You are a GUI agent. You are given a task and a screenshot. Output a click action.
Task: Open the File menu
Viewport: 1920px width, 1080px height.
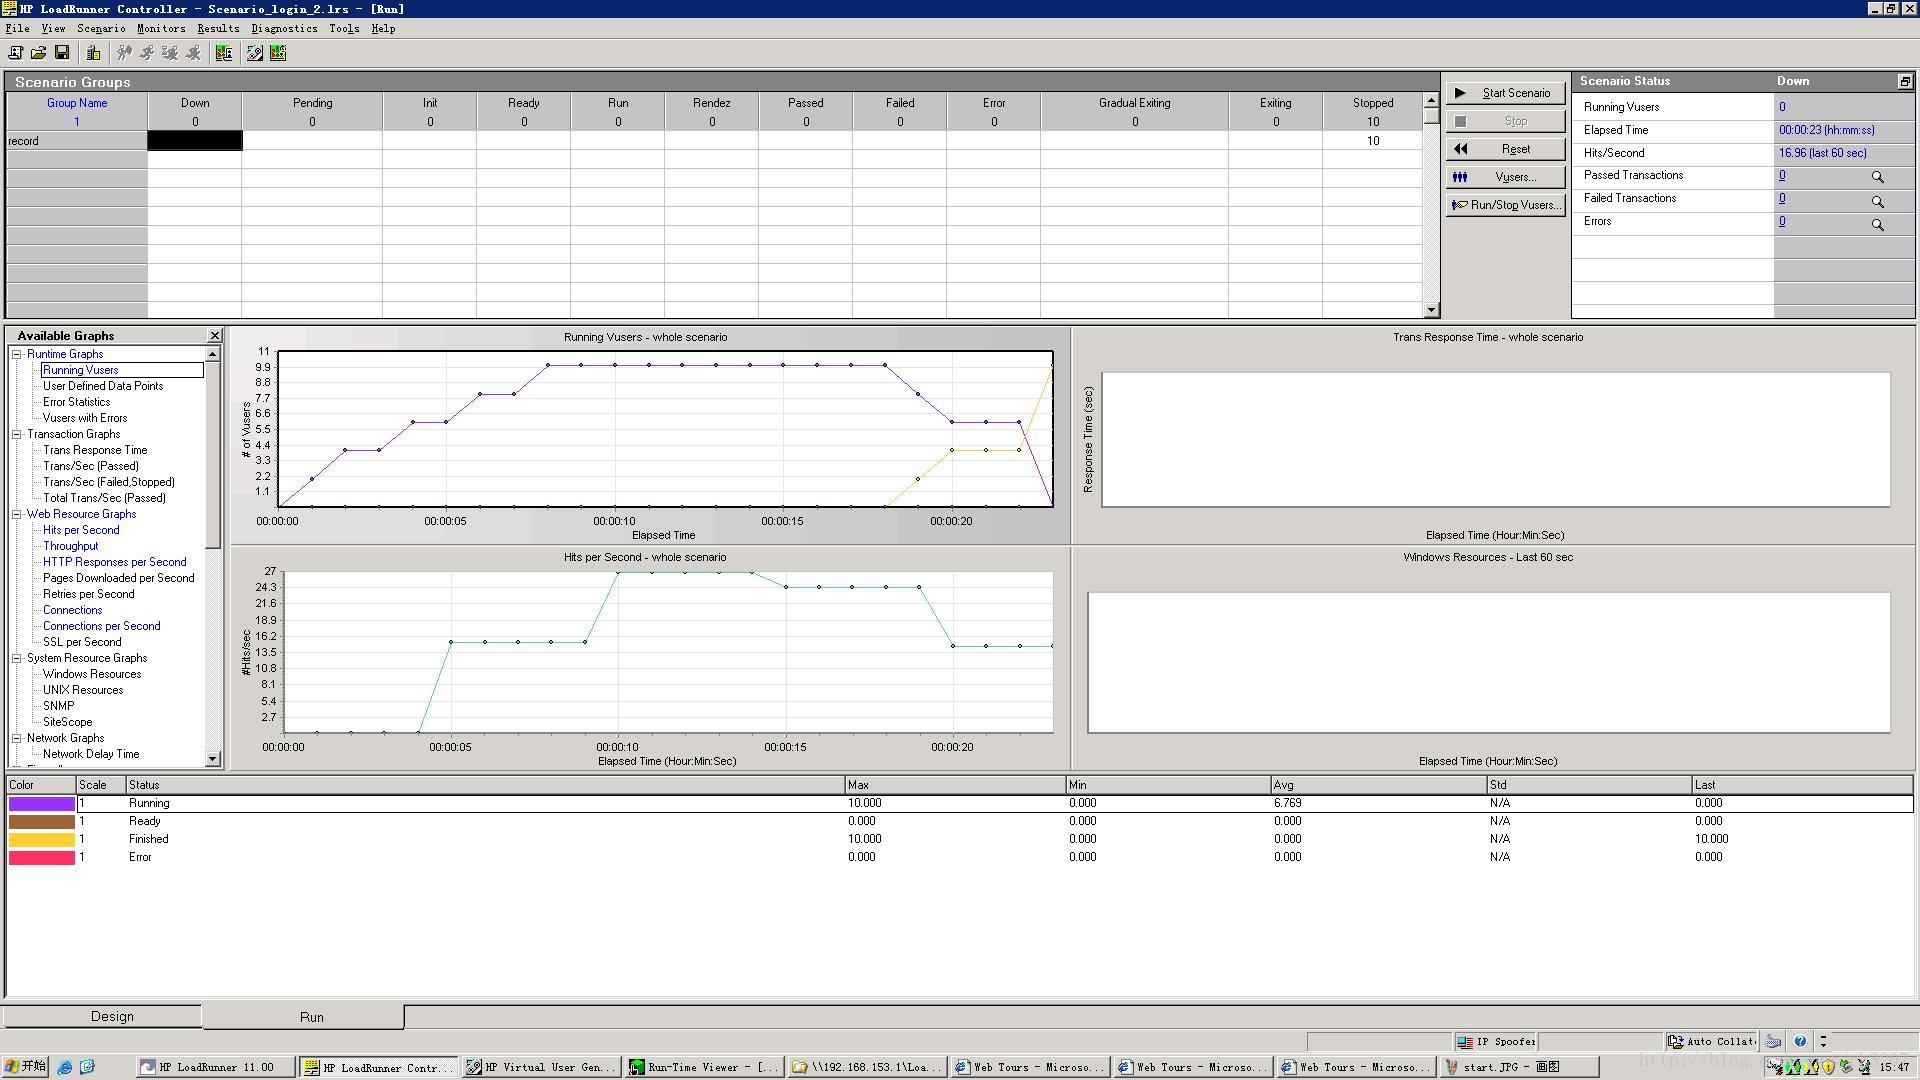(x=17, y=28)
